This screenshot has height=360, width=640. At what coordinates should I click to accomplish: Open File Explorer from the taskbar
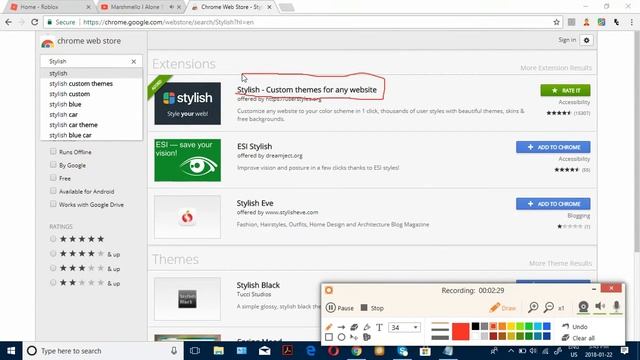point(218,351)
